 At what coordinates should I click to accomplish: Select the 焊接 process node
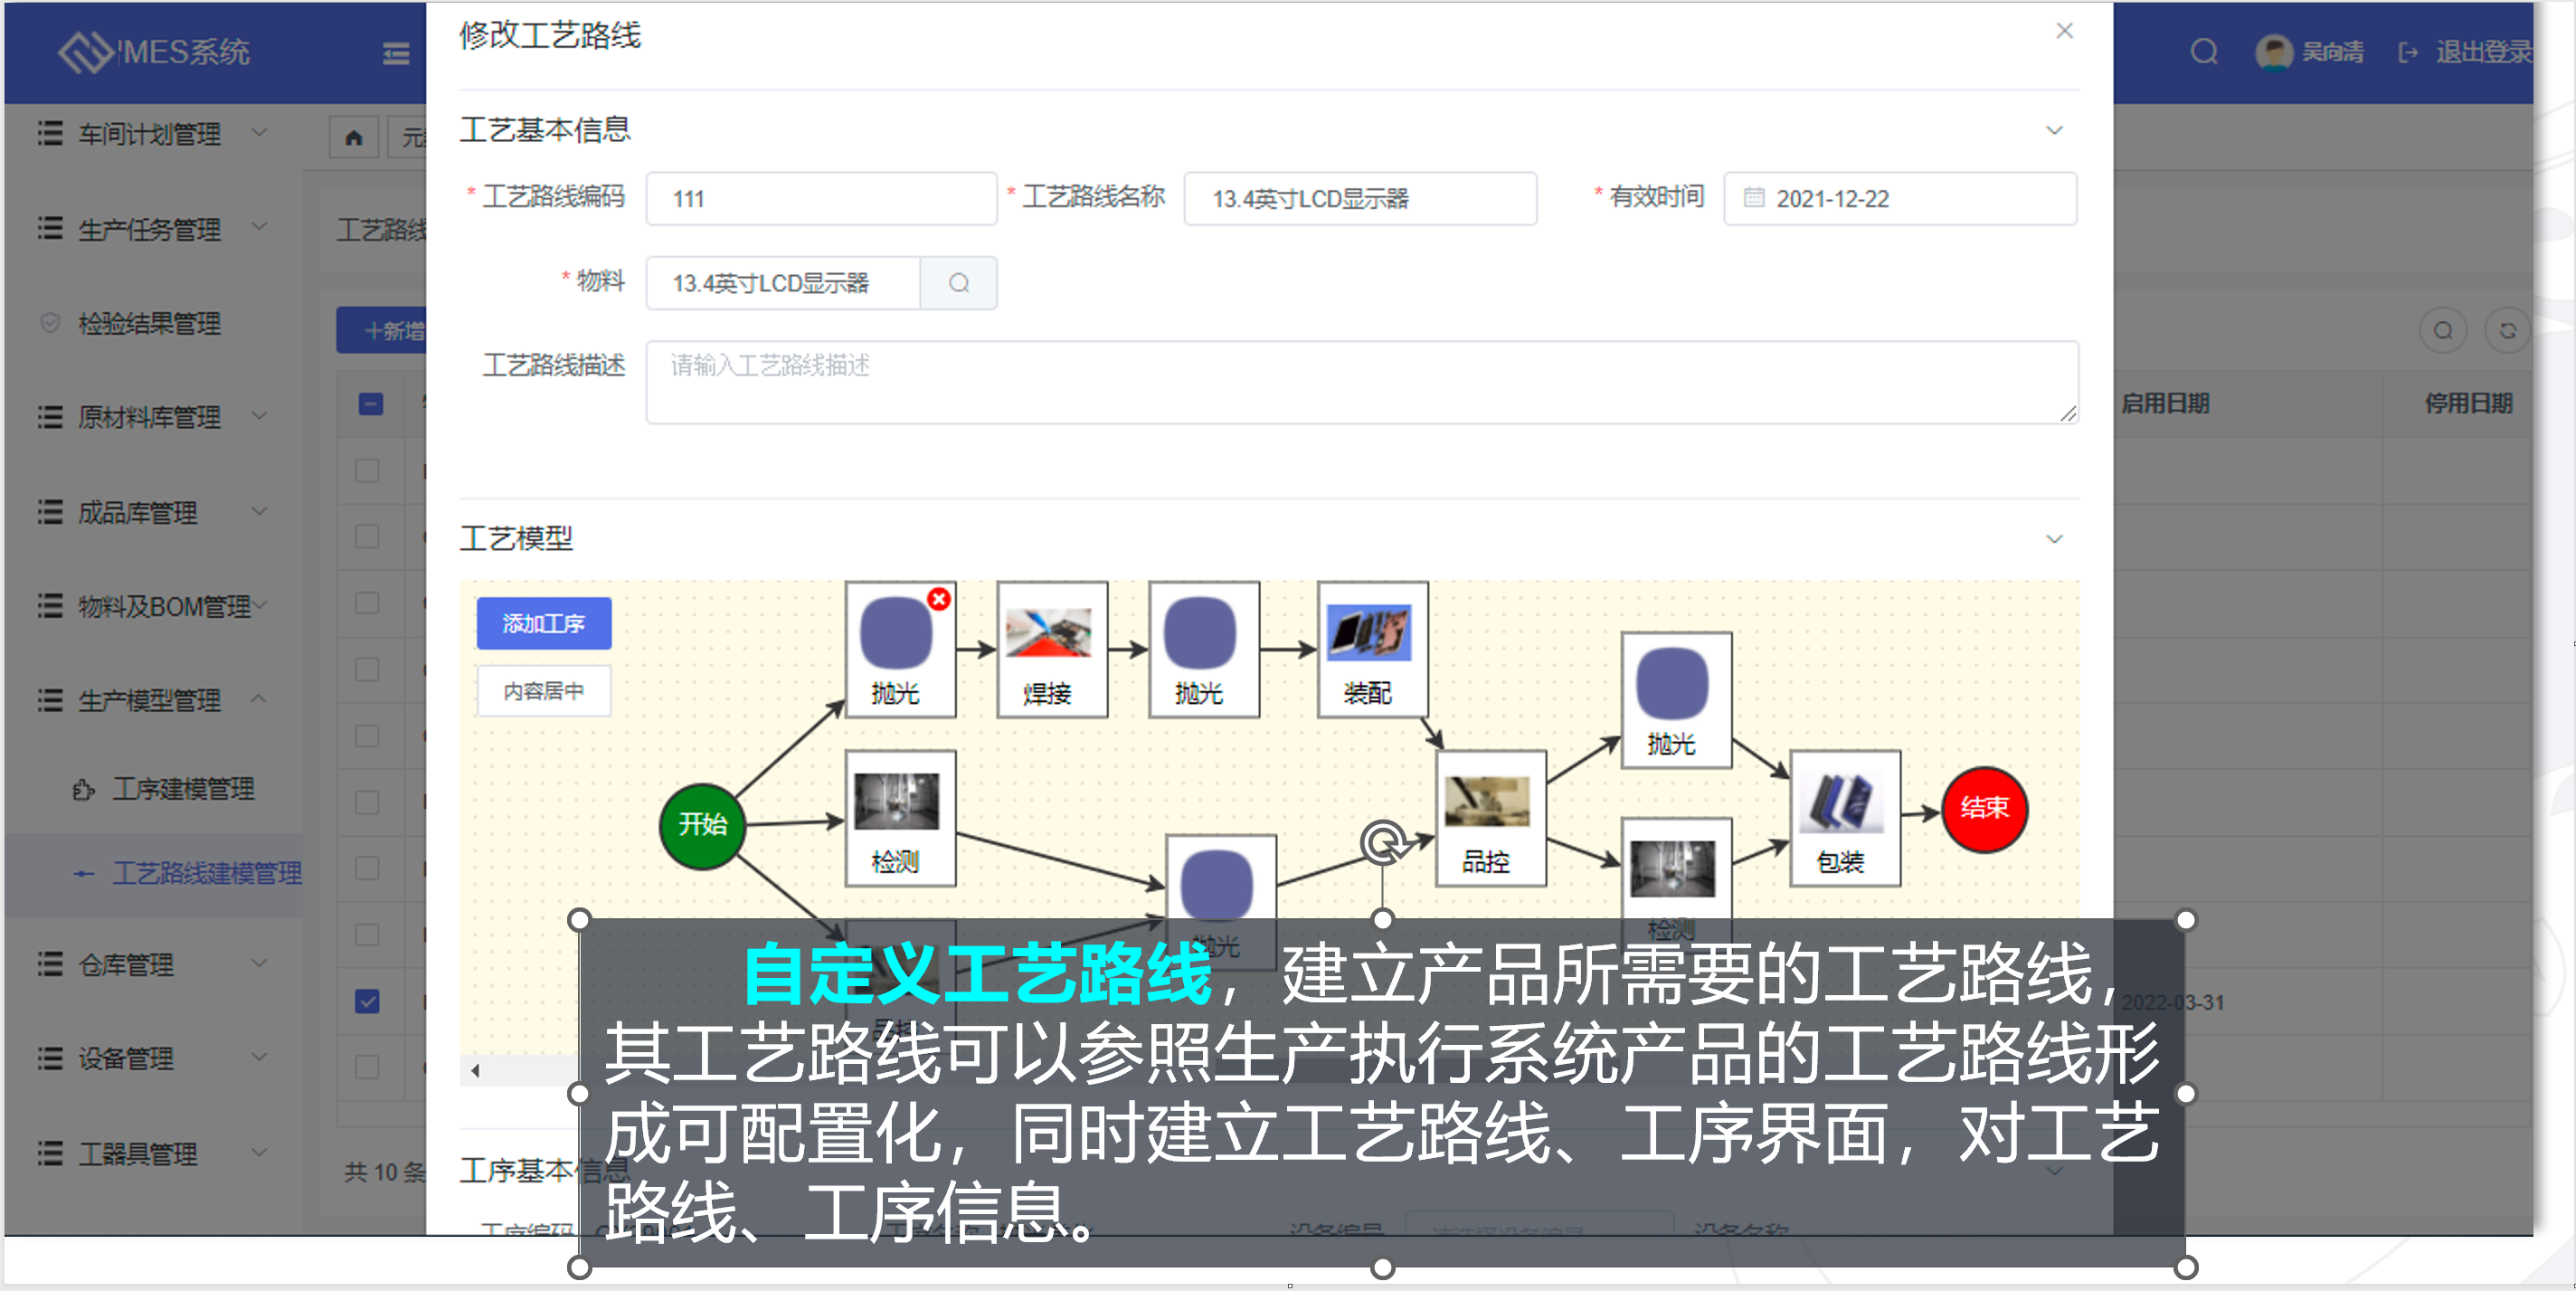[x=1052, y=650]
